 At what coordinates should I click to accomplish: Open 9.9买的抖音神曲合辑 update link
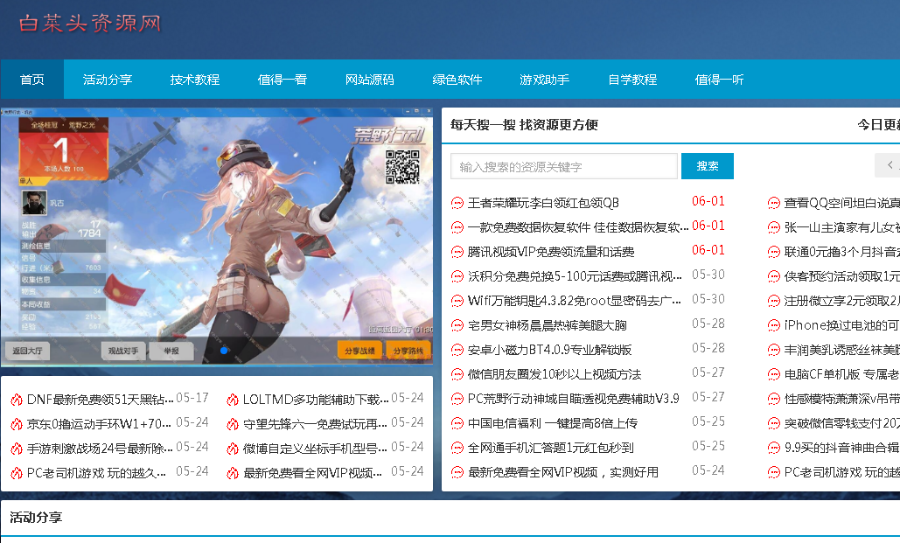pyautogui.click(x=842, y=448)
